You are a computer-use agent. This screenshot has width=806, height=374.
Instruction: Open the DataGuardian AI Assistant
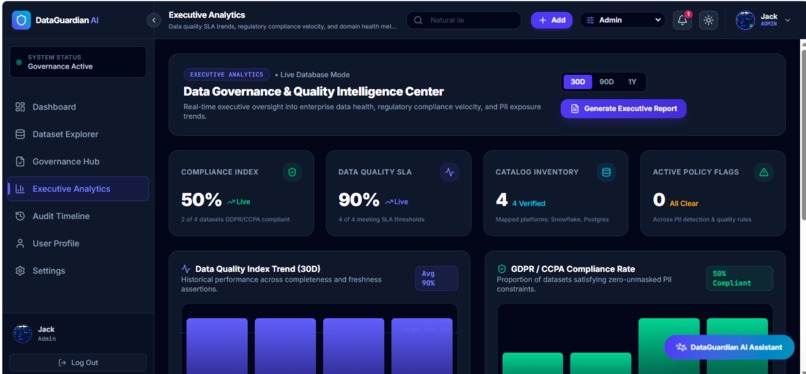[x=729, y=347]
